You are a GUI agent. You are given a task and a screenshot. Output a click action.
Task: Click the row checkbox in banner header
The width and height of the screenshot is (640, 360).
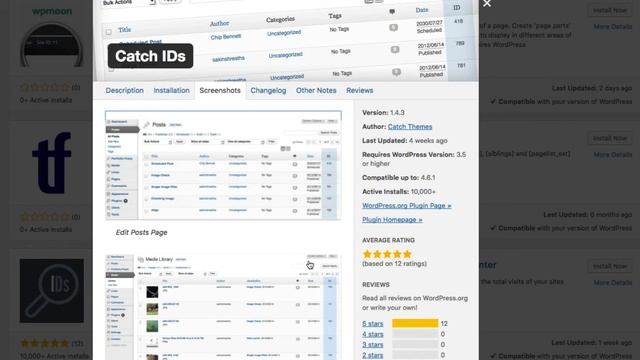(109, 32)
